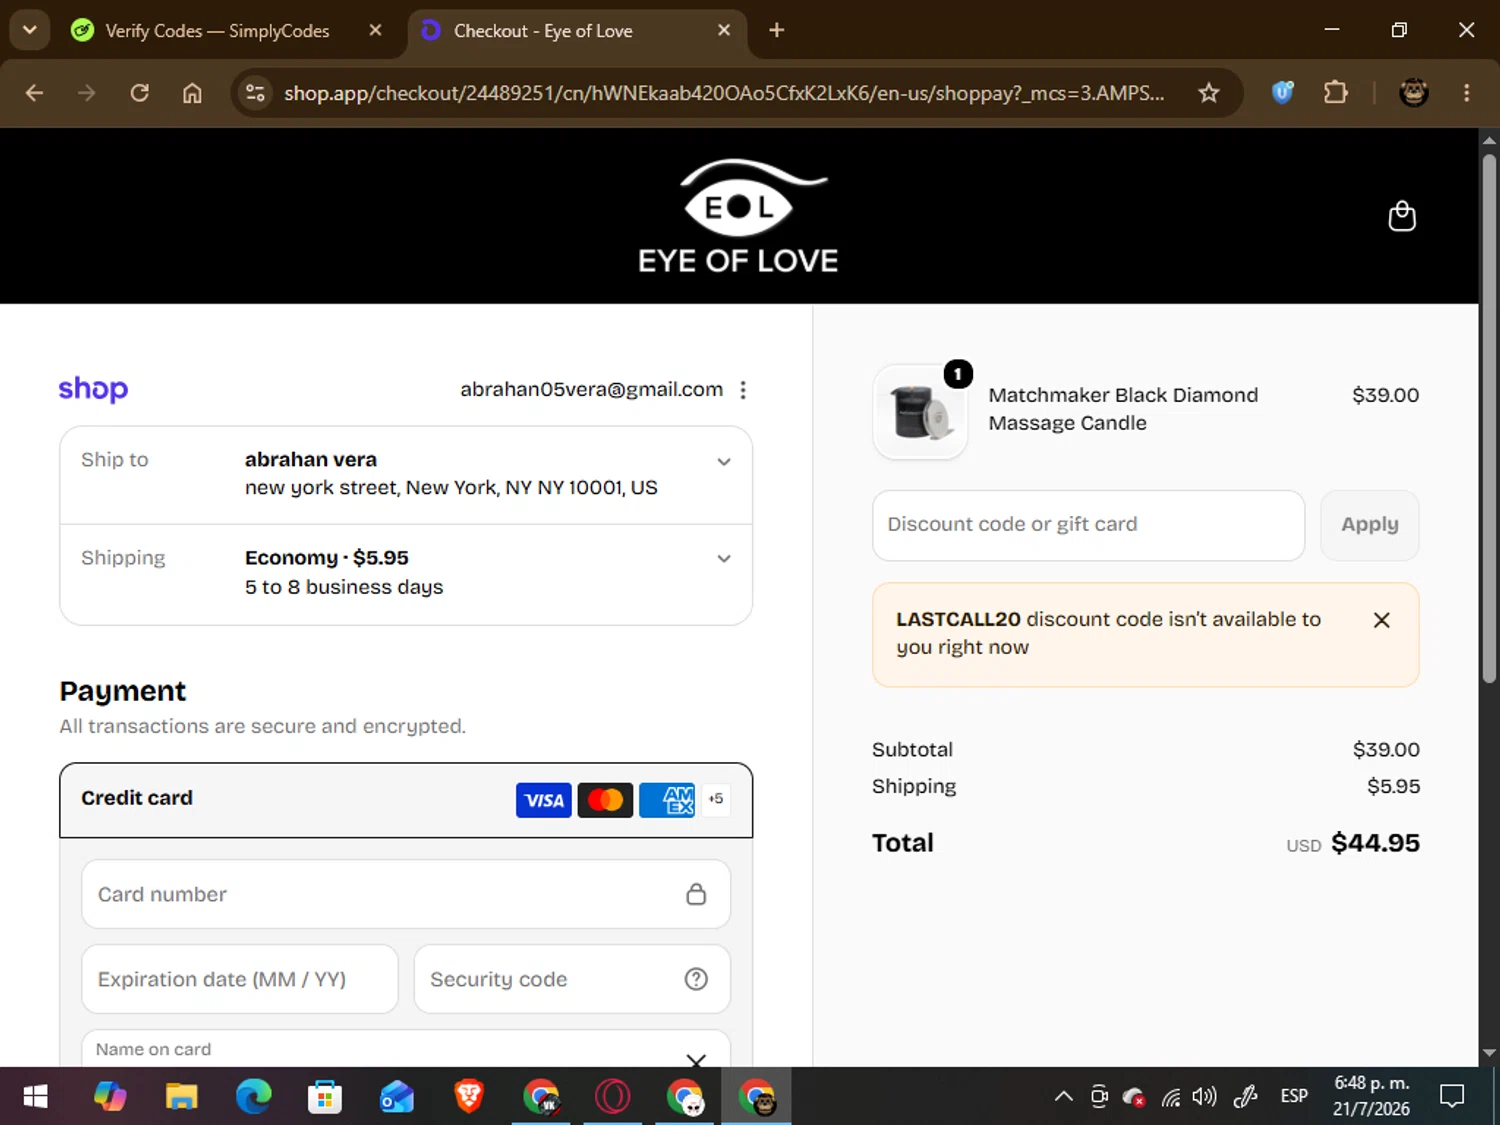Open Microsoft Store from the taskbar
The image size is (1500, 1125).
click(325, 1097)
